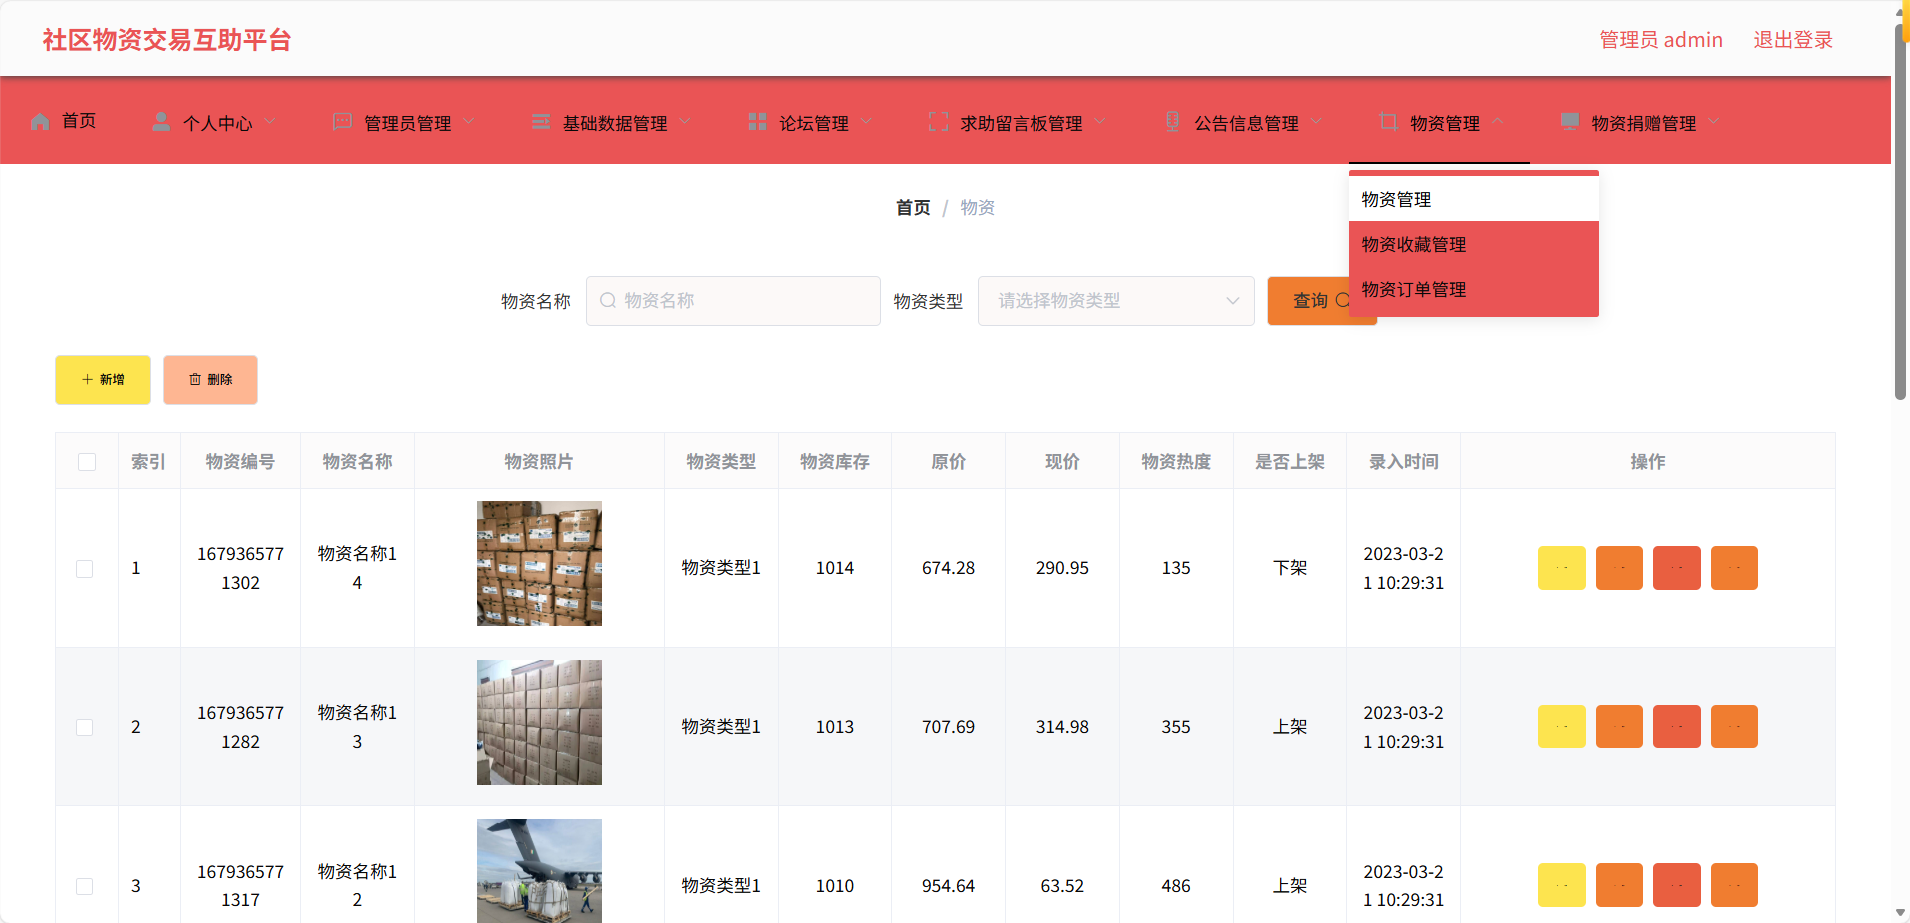Click the red action button in row 3

coord(1677,885)
